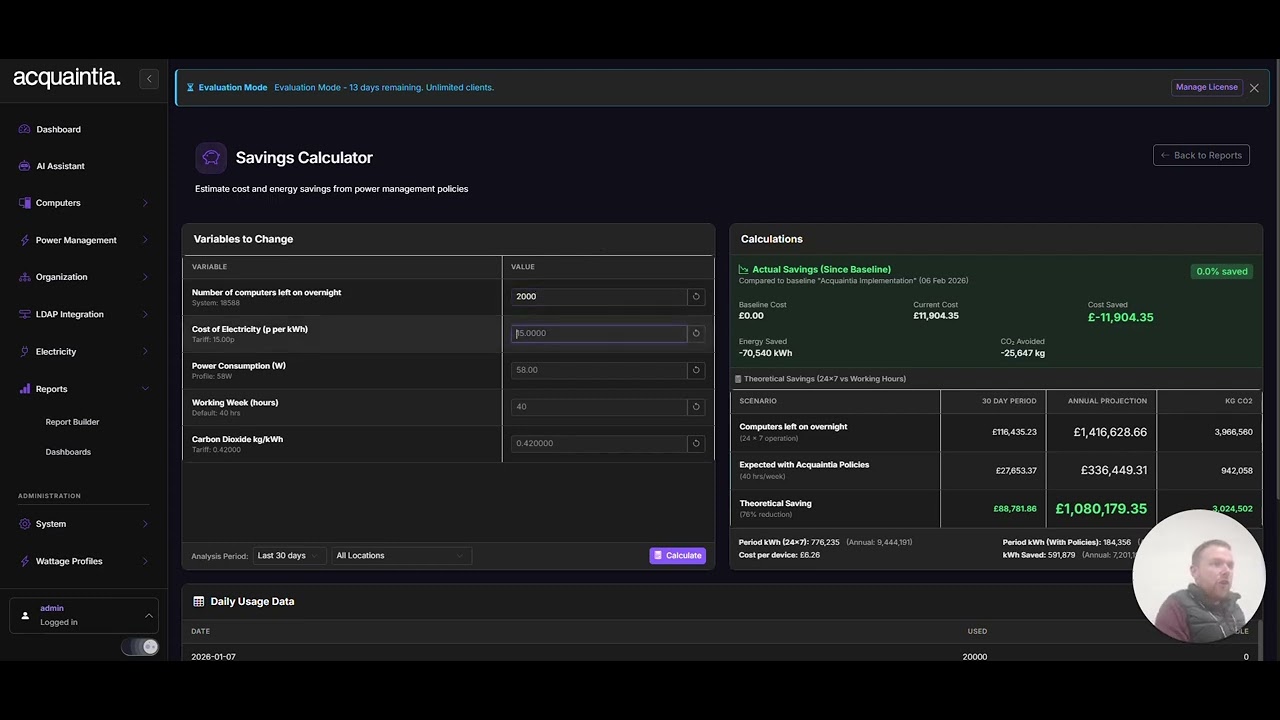Edit the Cost of Electricity input field
This screenshot has height=720, width=1280.
tap(599, 333)
